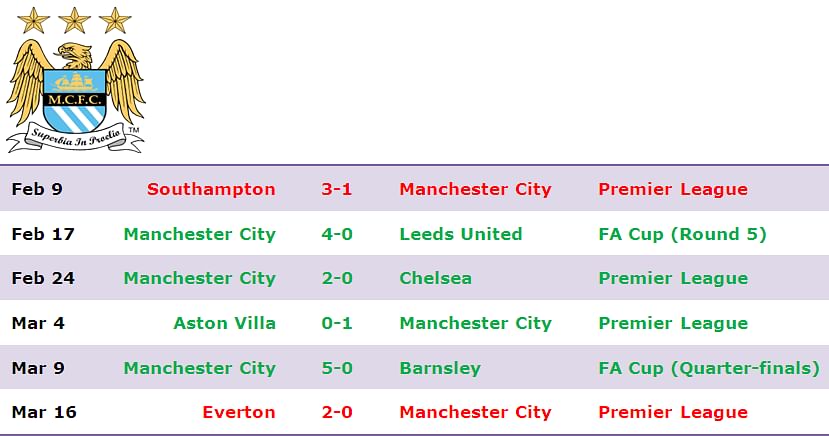Click the middle gold star above crest
Viewport: 829px width, 436px height.
tap(74, 20)
